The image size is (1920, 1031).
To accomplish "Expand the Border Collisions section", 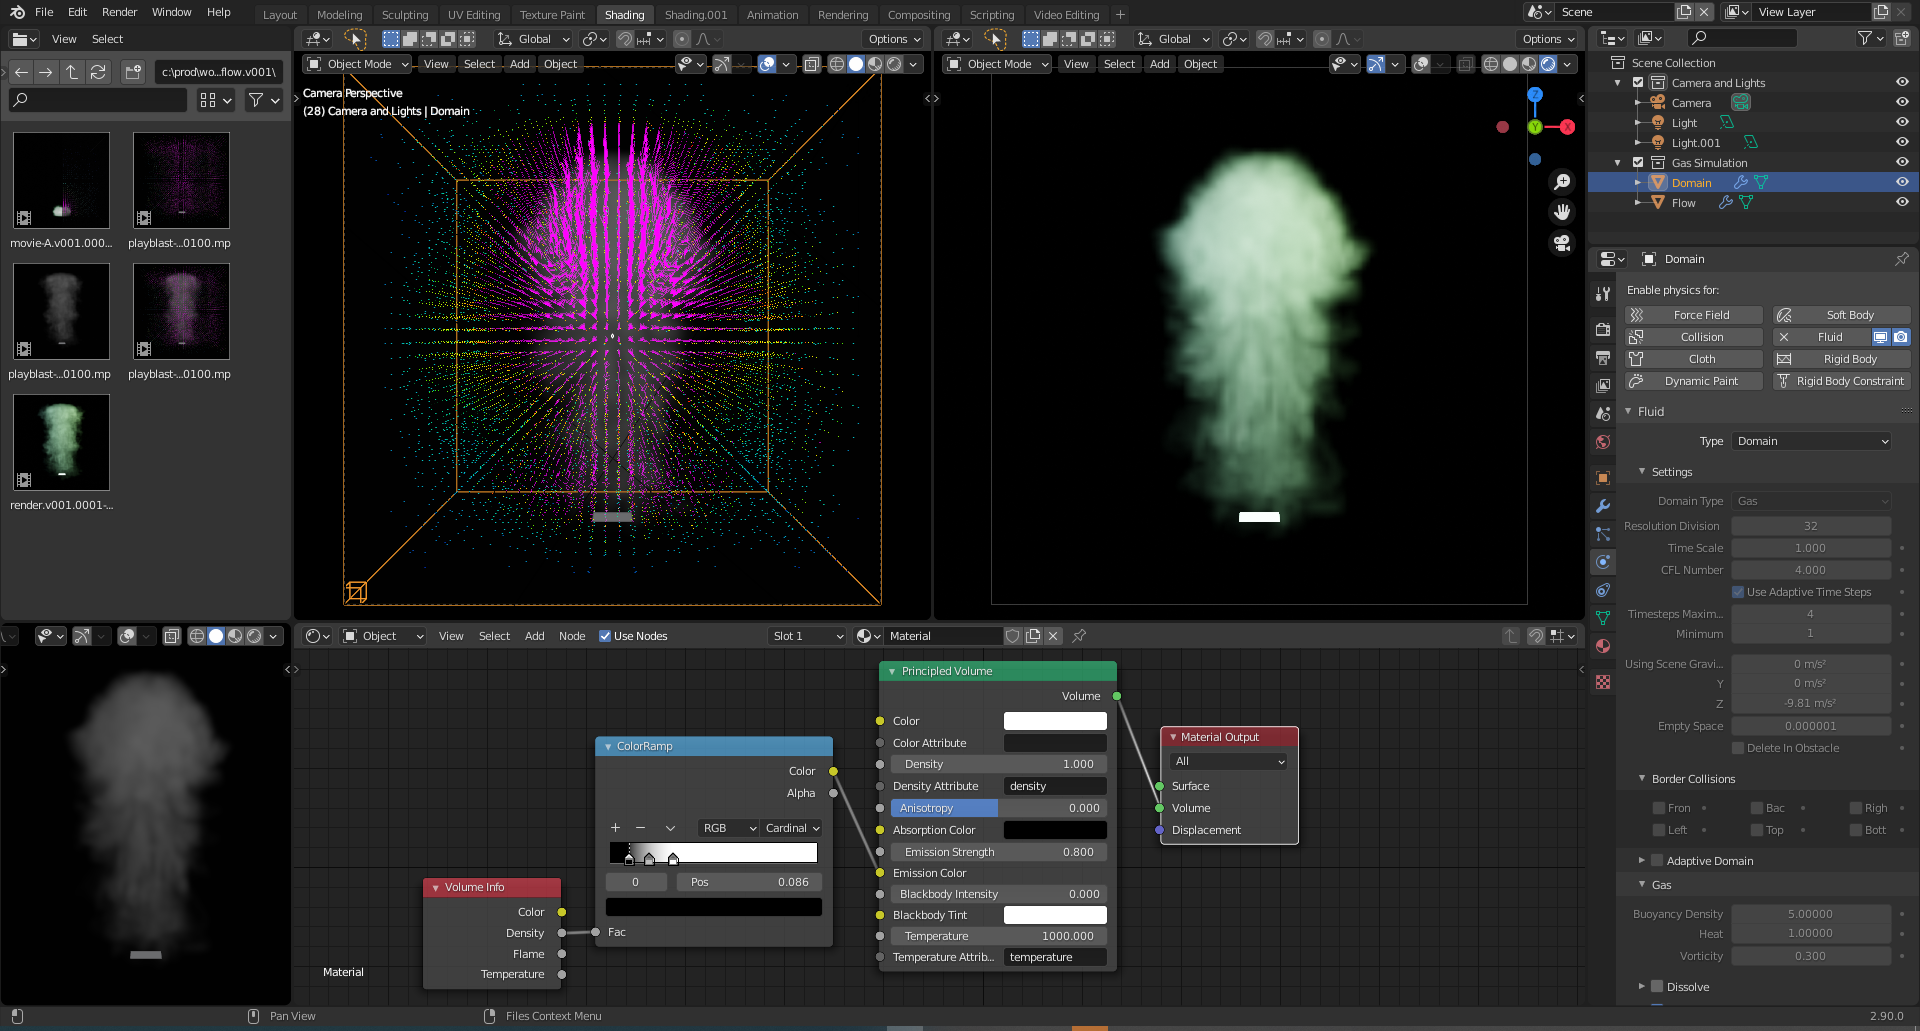I will click(1690, 778).
